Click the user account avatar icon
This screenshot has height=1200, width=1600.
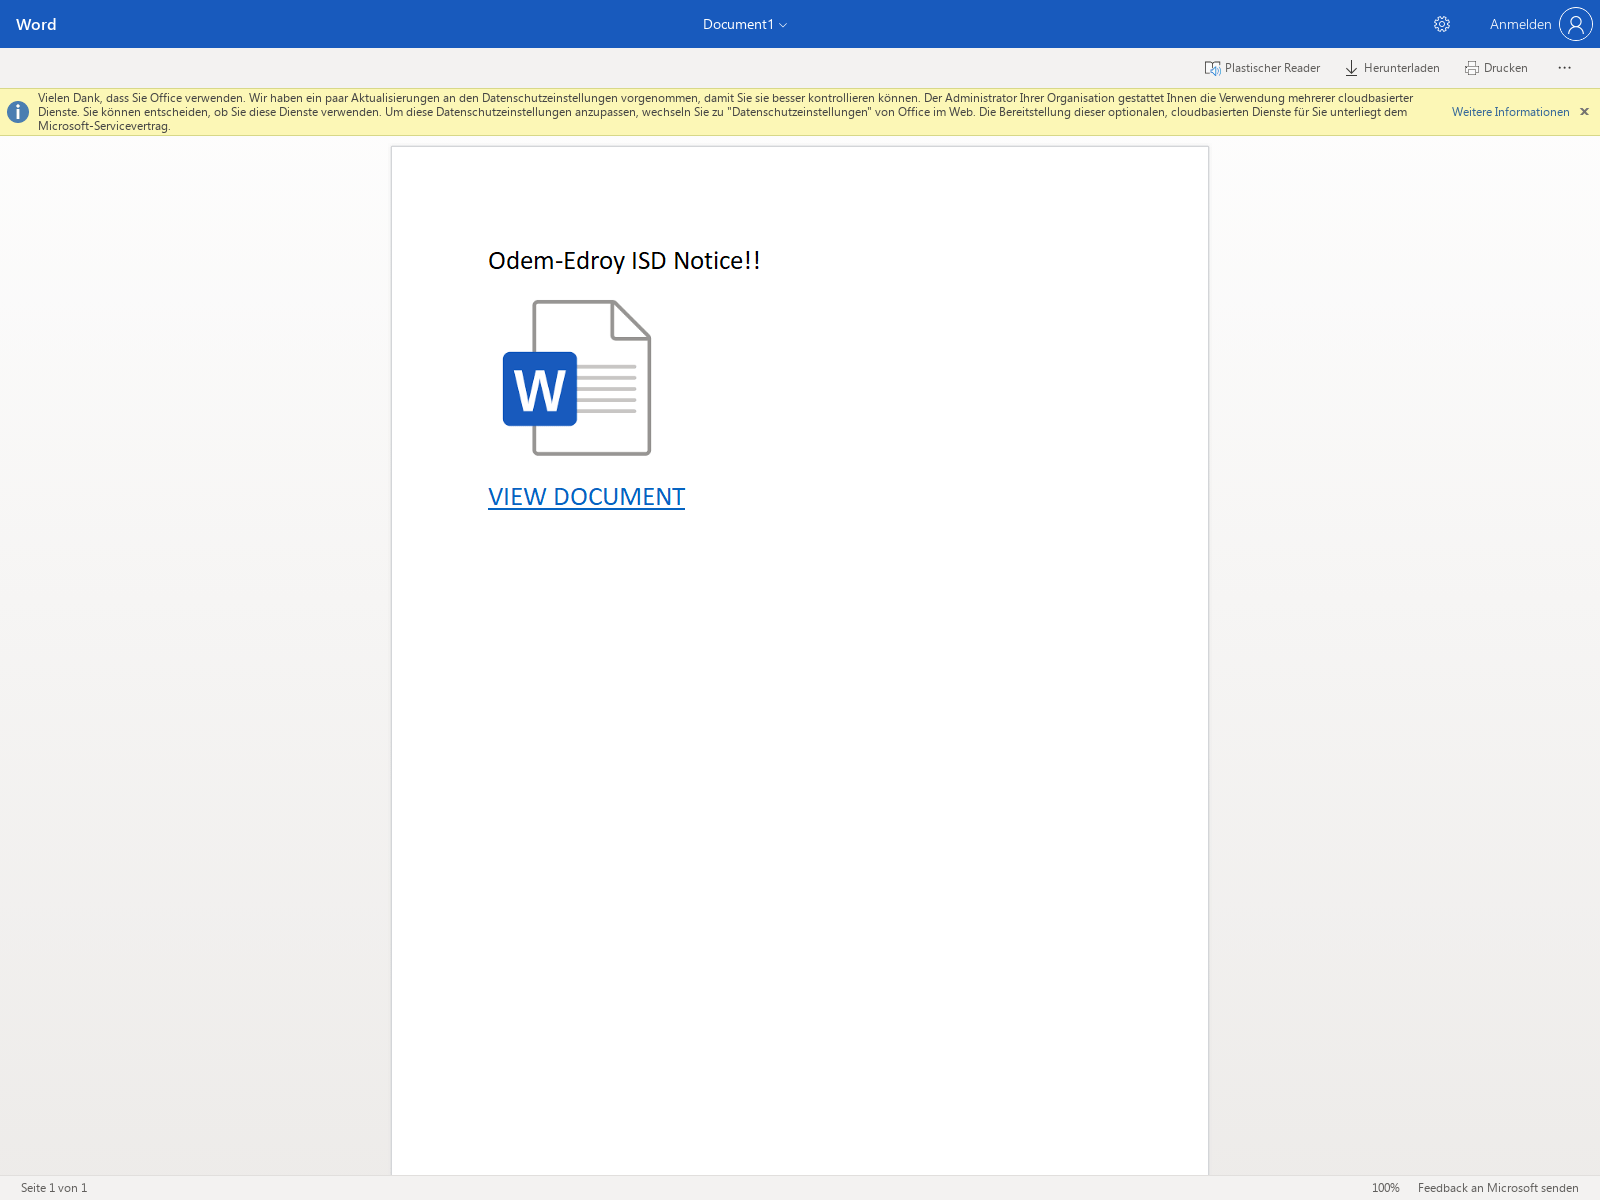click(x=1575, y=24)
